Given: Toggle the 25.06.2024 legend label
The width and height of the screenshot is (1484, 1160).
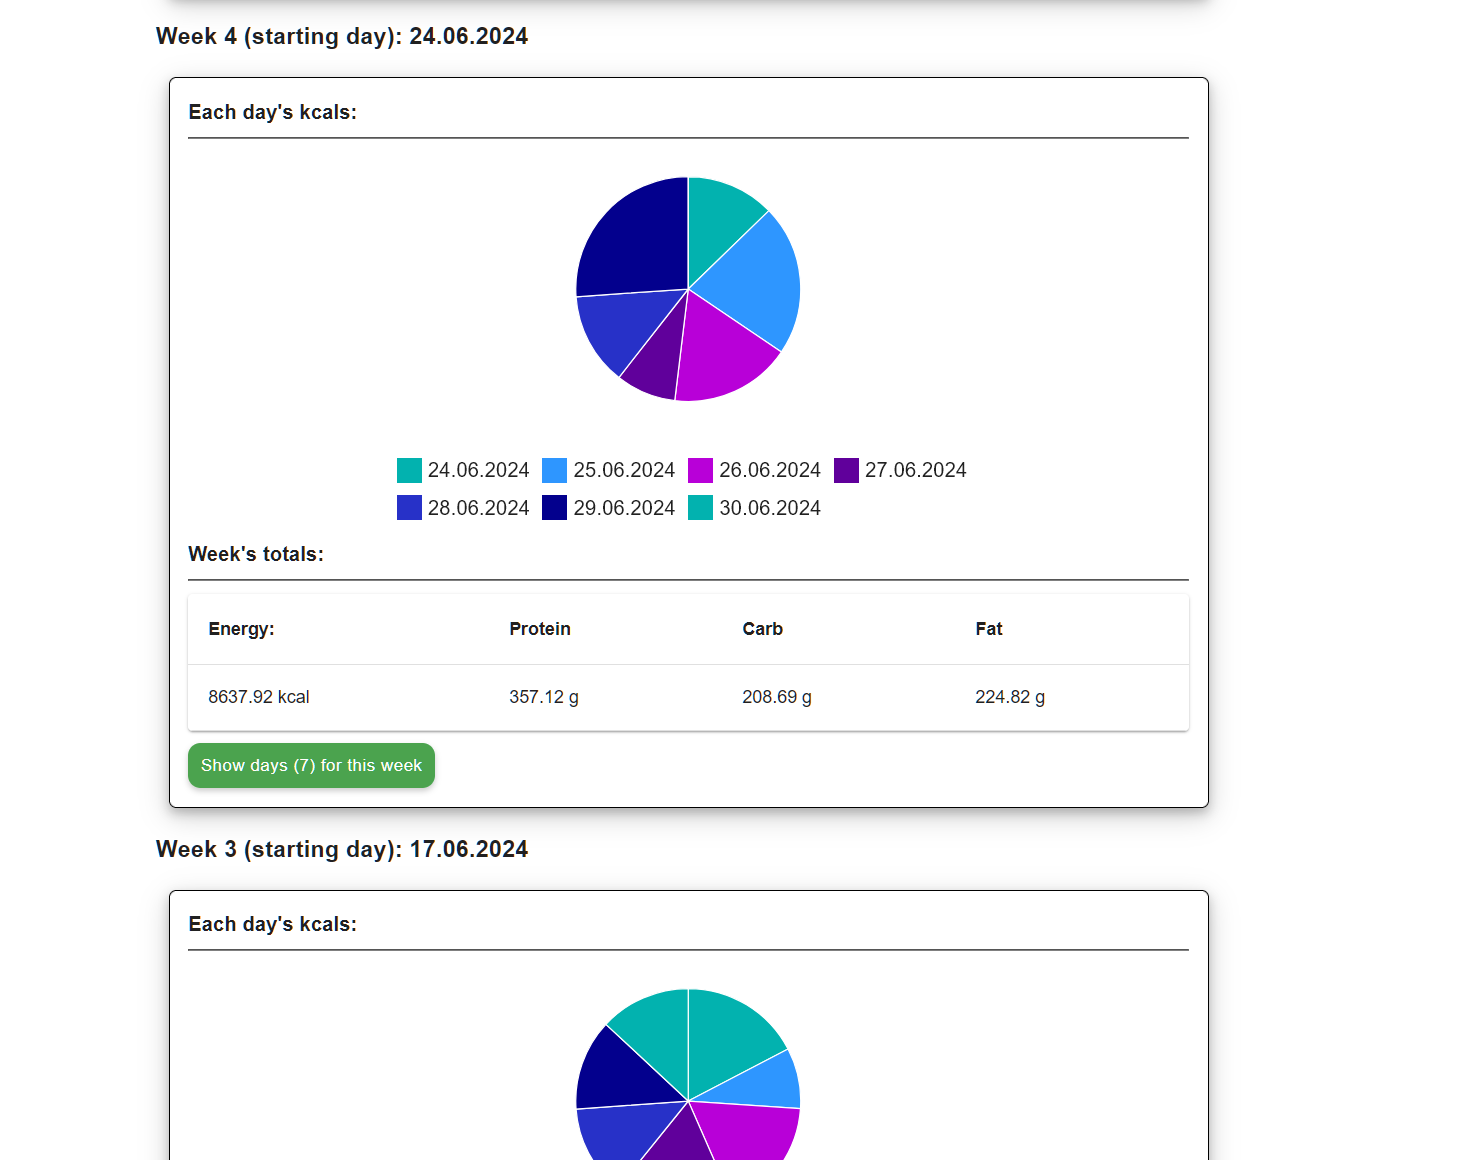Looking at the screenshot, I should [x=623, y=470].
